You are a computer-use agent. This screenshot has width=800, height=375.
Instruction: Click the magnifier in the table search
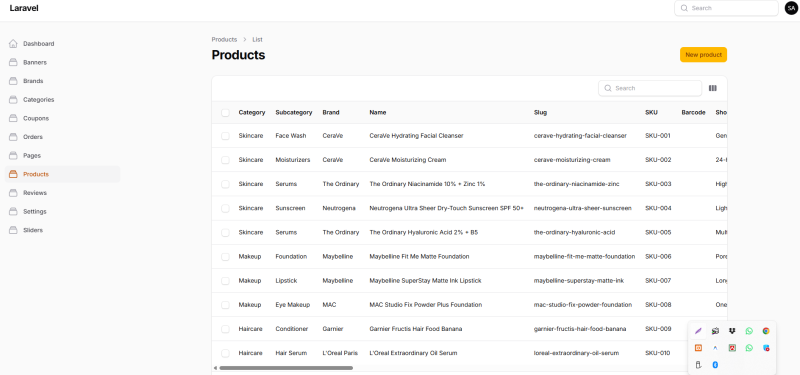click(x=608, y=88)
